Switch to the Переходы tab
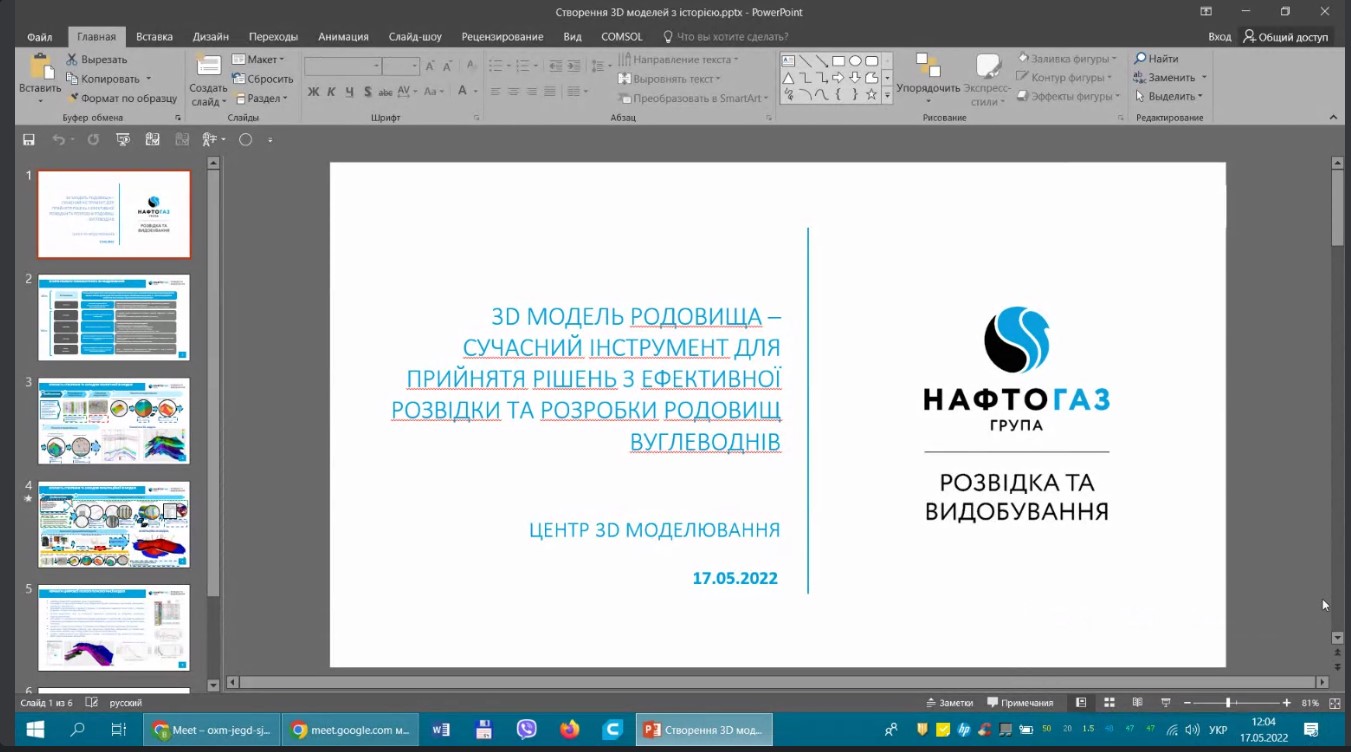The height and width of the screenshot is (752, 1351). [273, 36]
